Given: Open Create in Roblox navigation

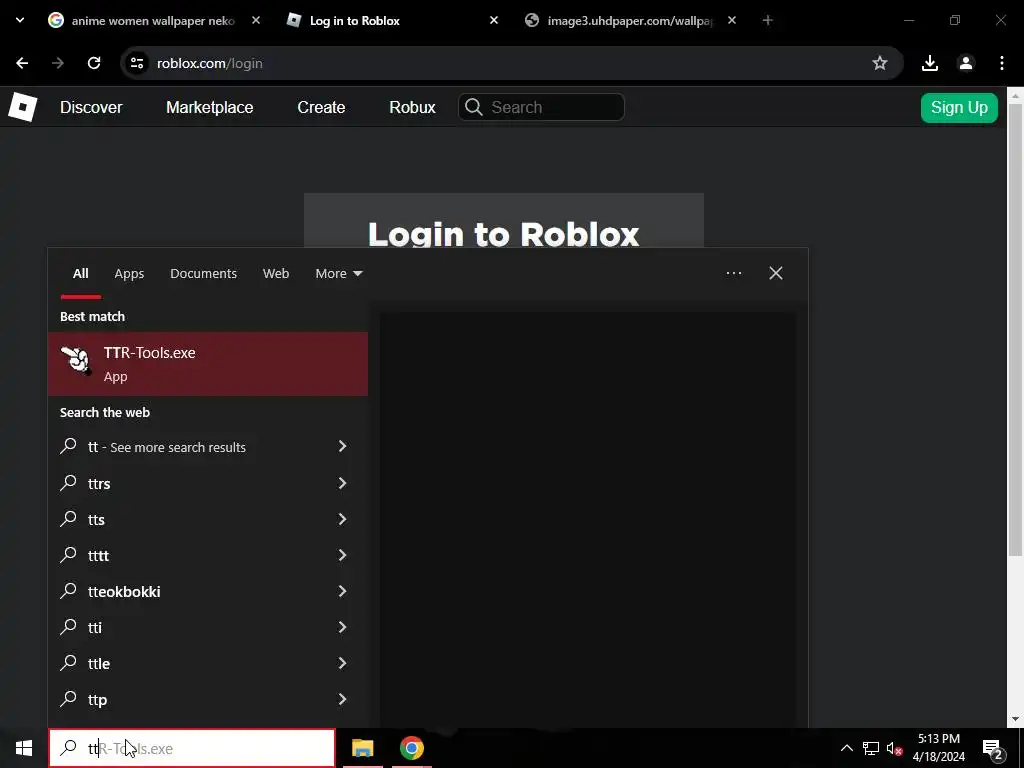Looking at the screenshot, I should point(321,107).
